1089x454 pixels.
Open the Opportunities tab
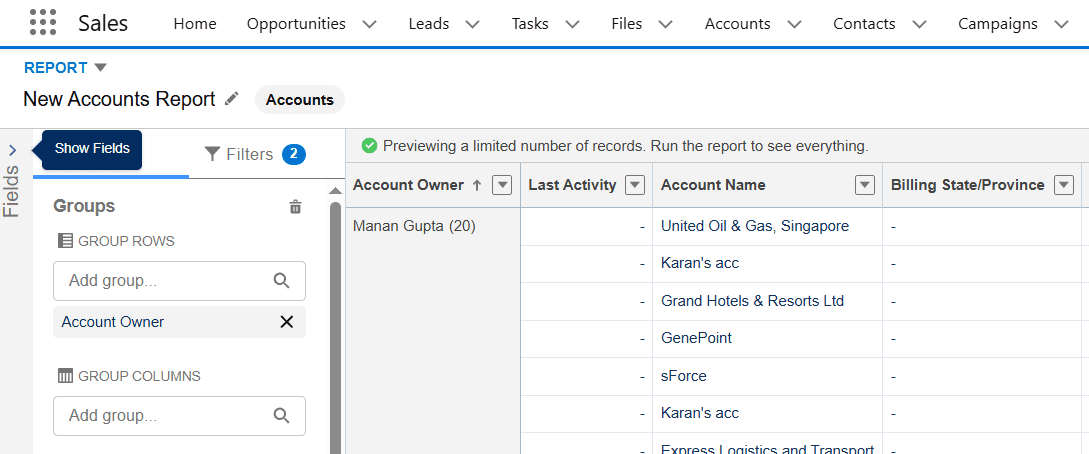coord(297,24)
